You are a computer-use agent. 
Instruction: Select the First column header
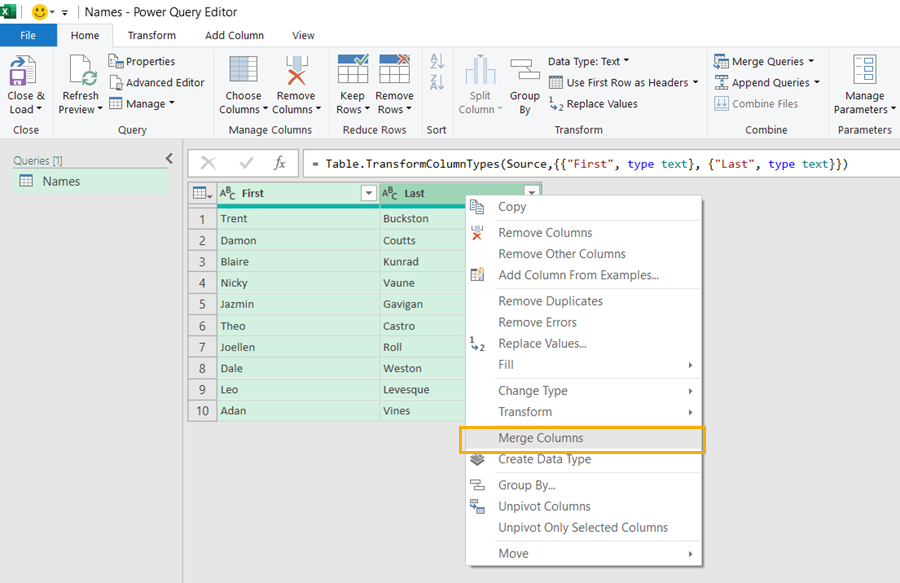pyautogui.click(x=298, y=193)
